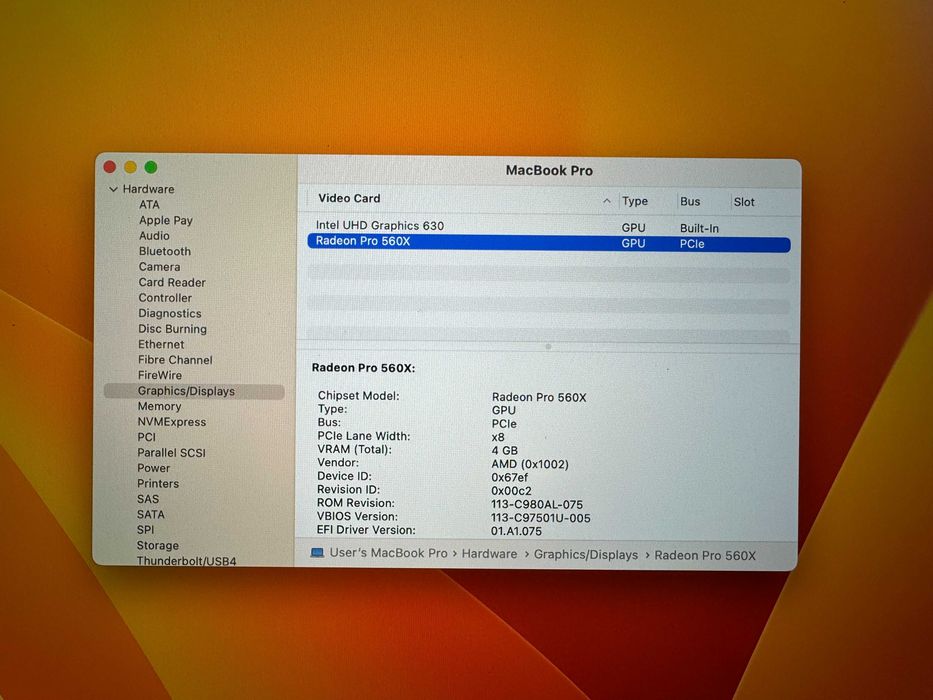Viewport: 933px width, 700px height.
Task: Click the pane split divider handle dot
Action: [x=548, y=346]
